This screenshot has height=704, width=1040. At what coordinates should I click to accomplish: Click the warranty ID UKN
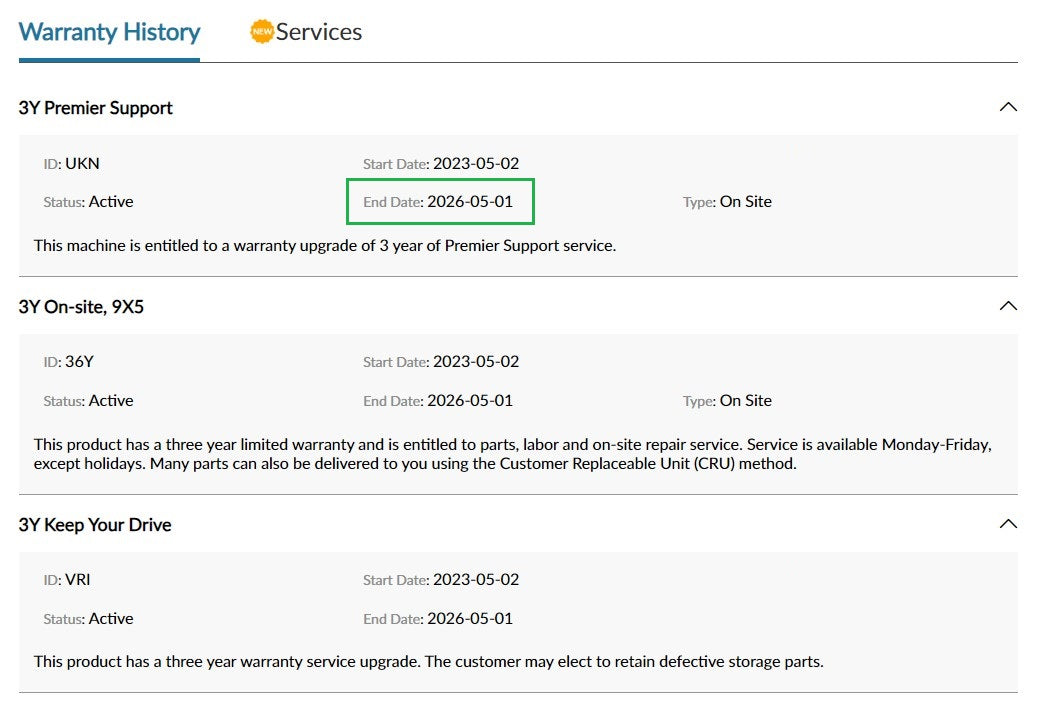pyautogui.click(x=82, y=163)
